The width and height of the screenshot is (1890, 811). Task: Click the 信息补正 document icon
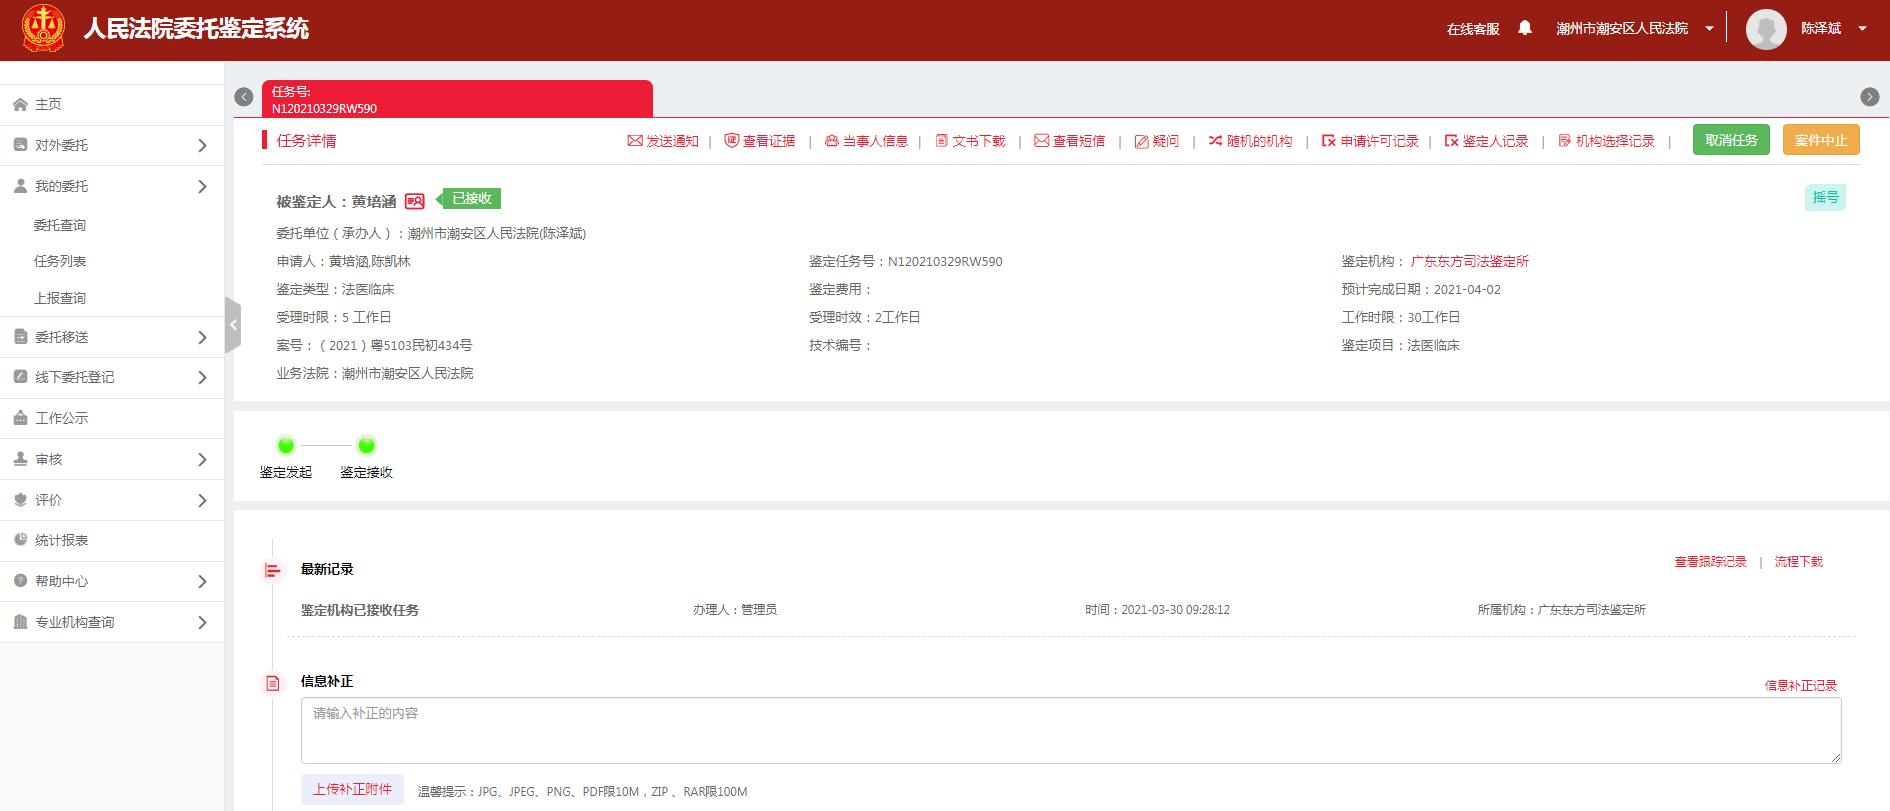click(272, 684)
